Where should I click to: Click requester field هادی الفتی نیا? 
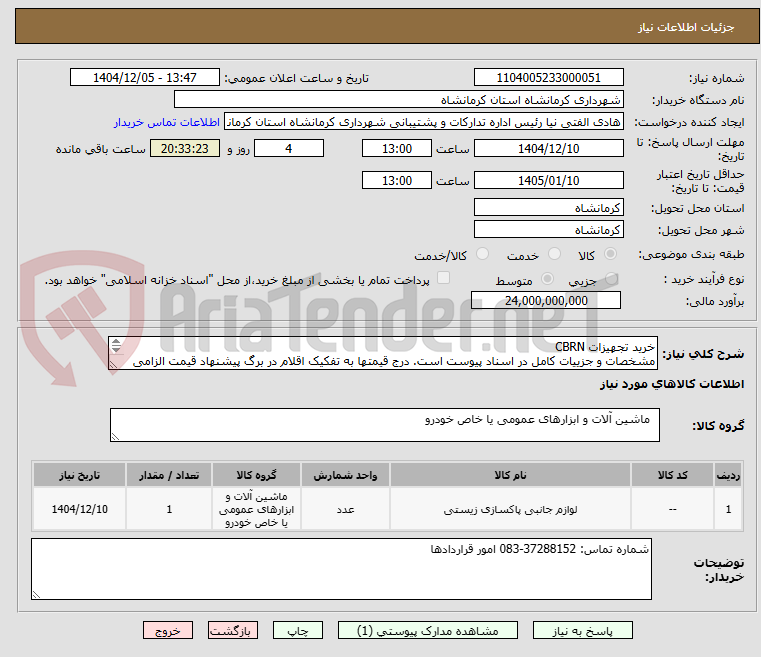pyautogui.click(x=424, y=122)
